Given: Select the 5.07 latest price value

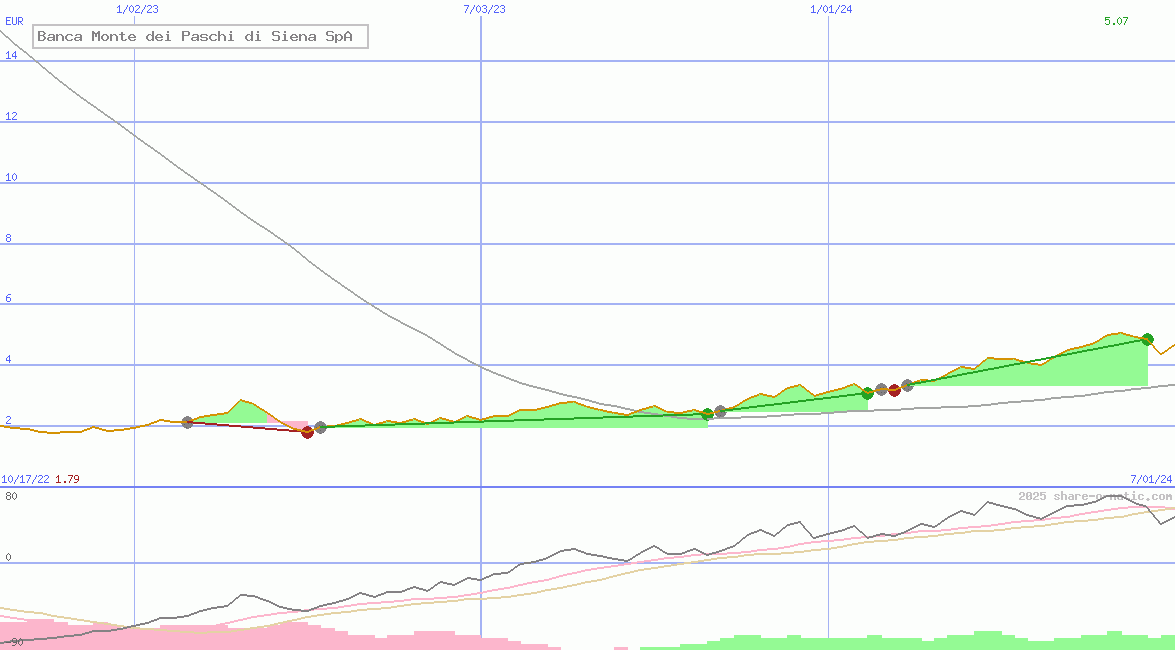Looking at the screenshot, I should click(1116, 21).
